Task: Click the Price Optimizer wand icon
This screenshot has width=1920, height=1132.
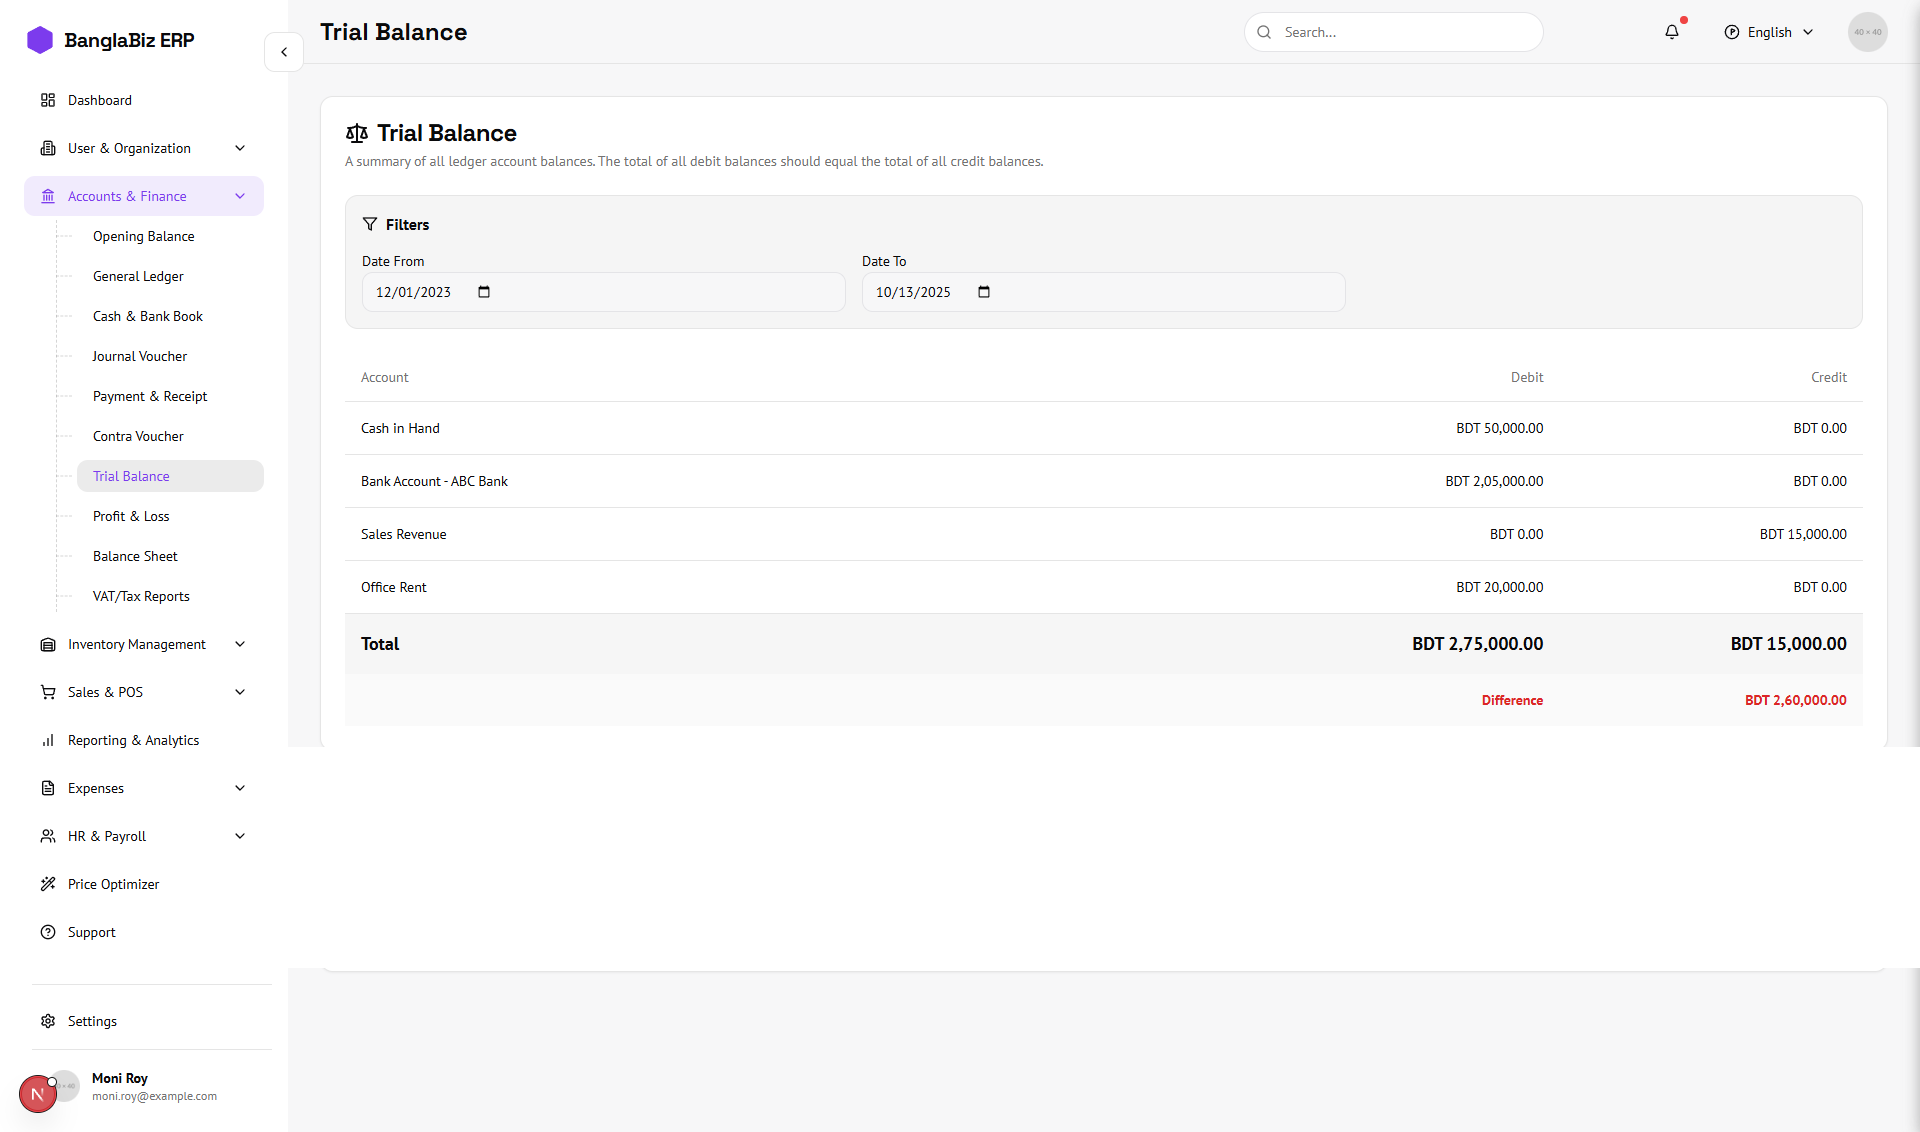Action: [48, 884]
